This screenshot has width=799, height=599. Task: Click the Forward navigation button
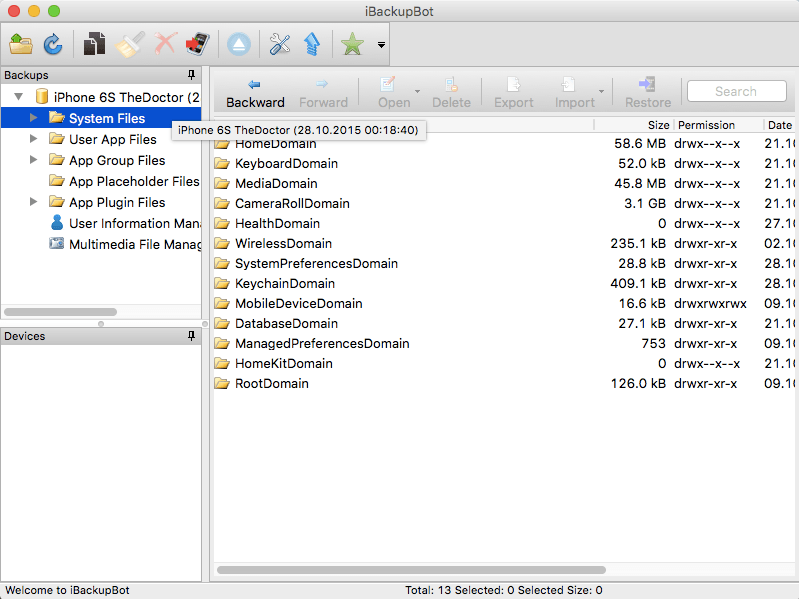[x=323, y=93]
